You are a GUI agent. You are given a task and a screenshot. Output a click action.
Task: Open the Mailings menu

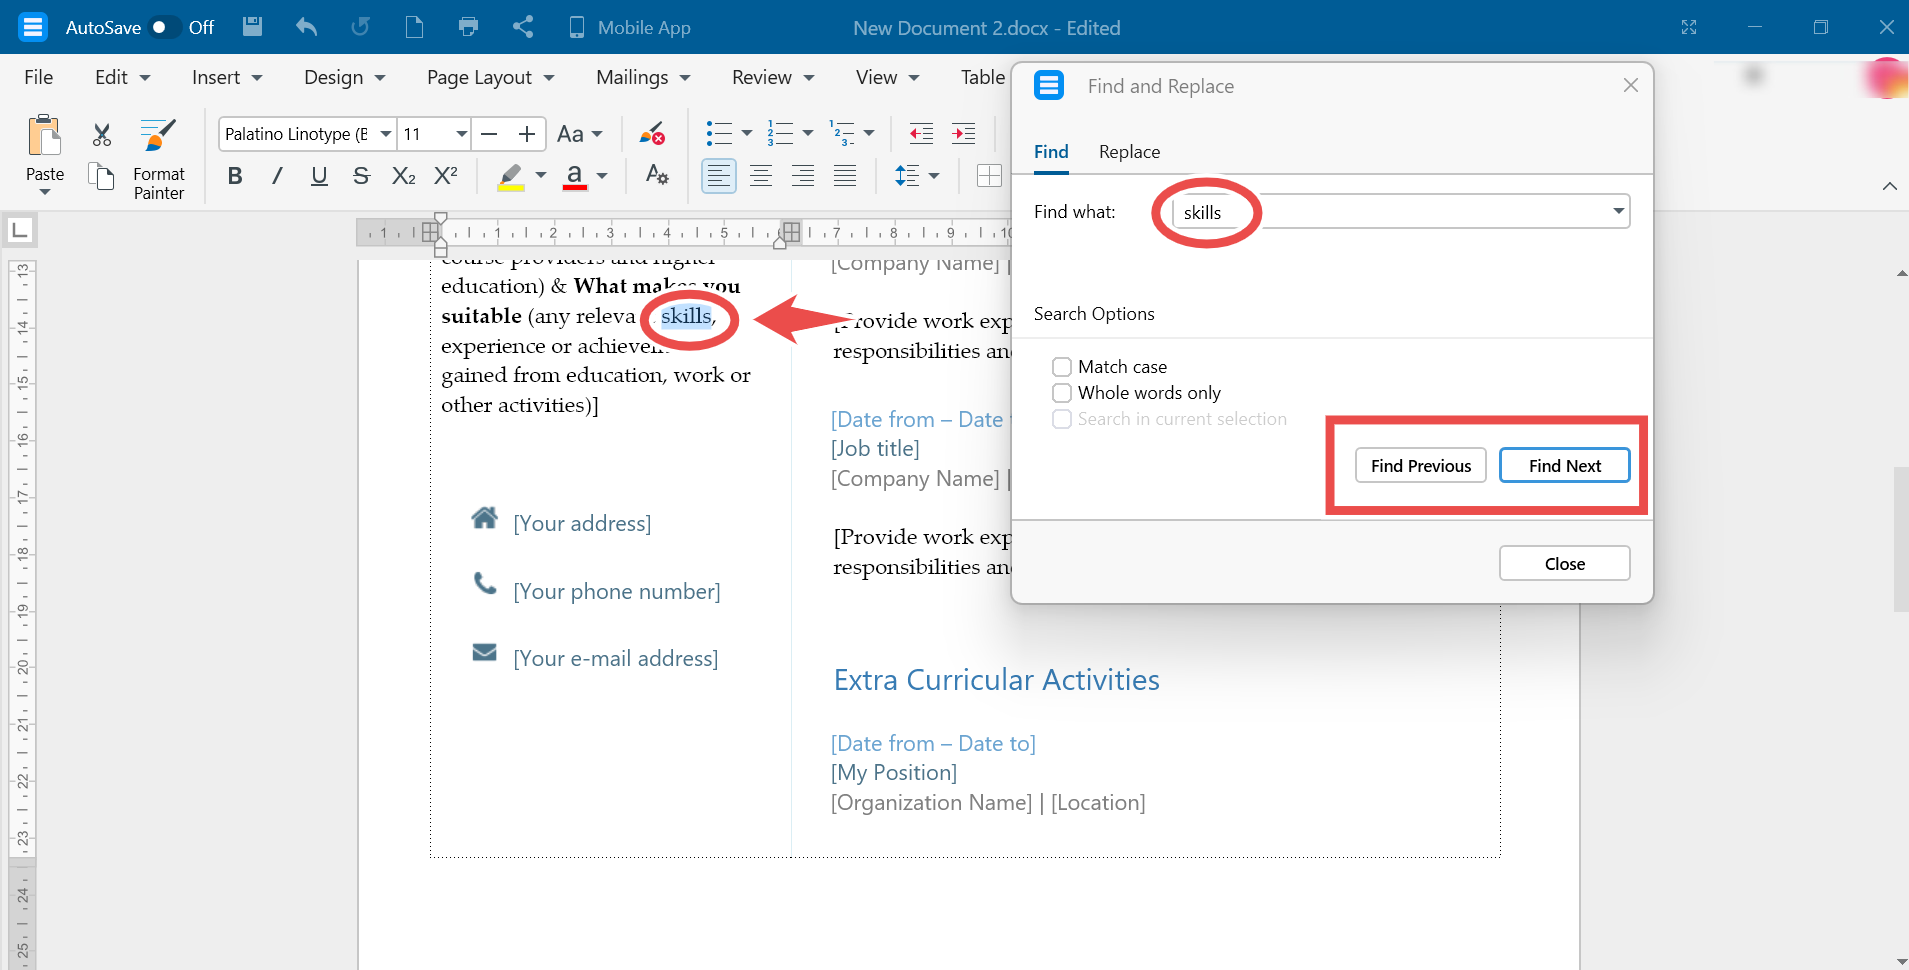(643, 77)
